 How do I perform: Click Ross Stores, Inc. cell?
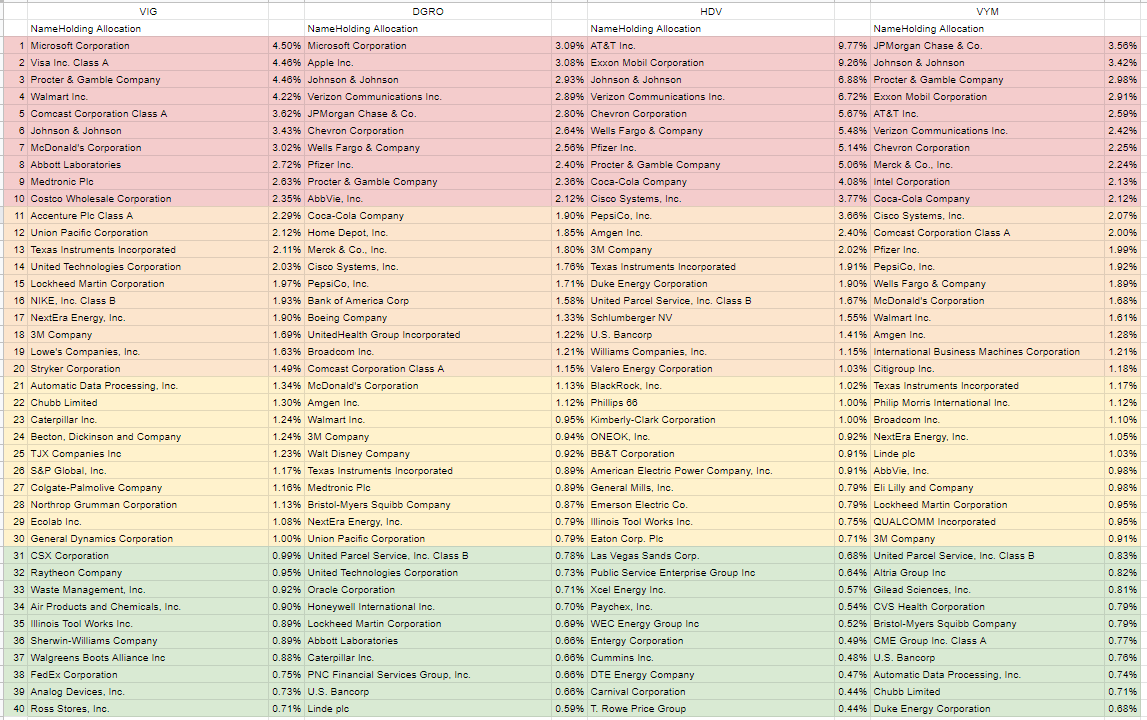[148, 708]
